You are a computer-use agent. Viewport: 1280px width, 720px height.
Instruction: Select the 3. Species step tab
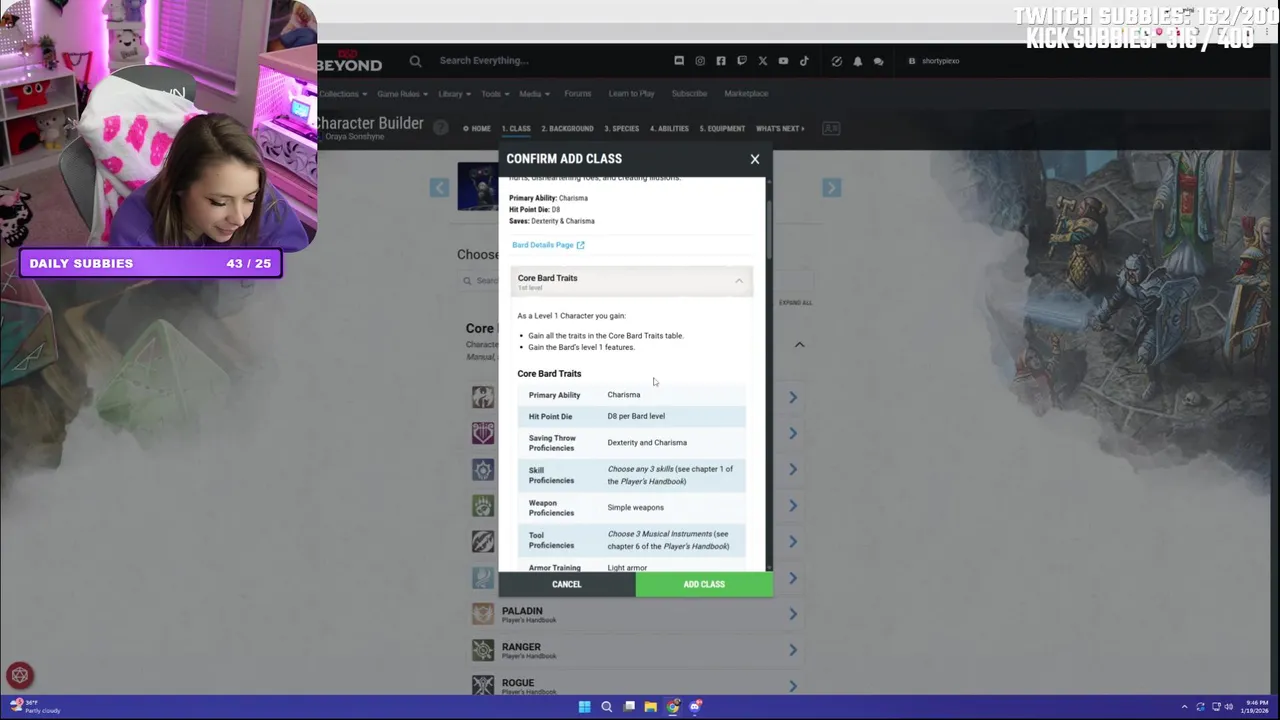tap(621, 129)
